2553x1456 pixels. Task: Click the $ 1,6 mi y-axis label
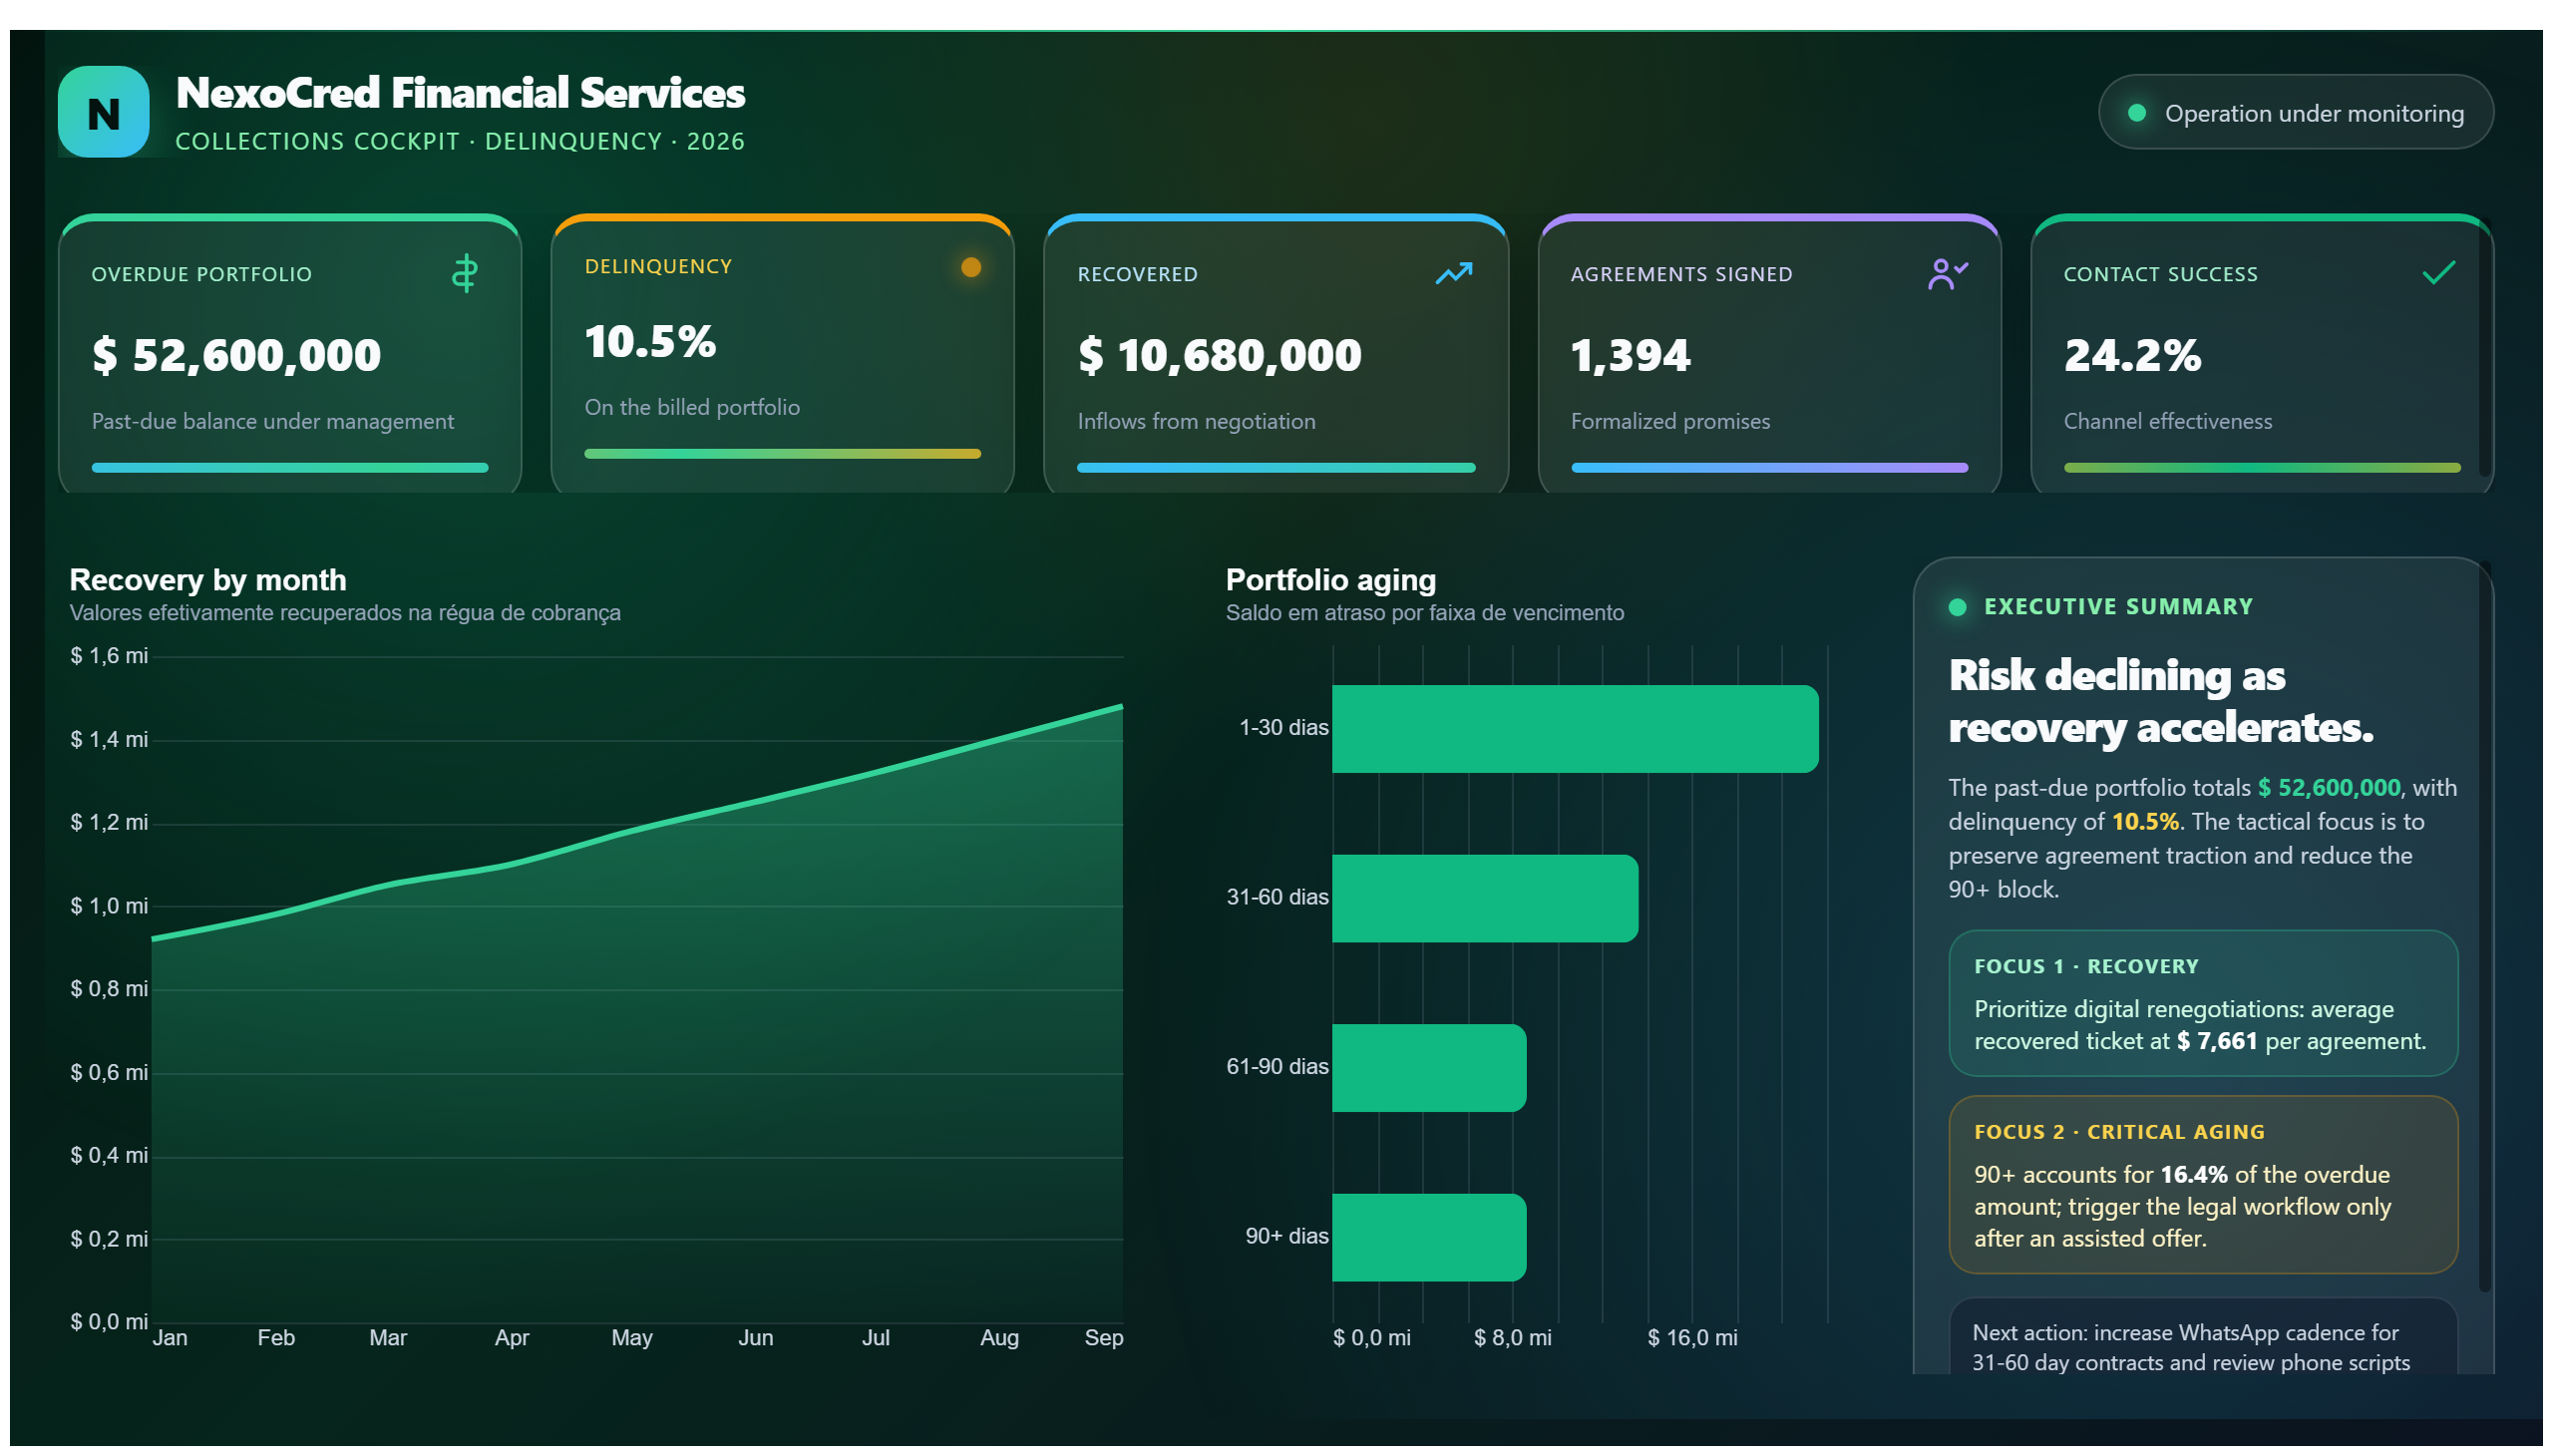tap(109, 656)
